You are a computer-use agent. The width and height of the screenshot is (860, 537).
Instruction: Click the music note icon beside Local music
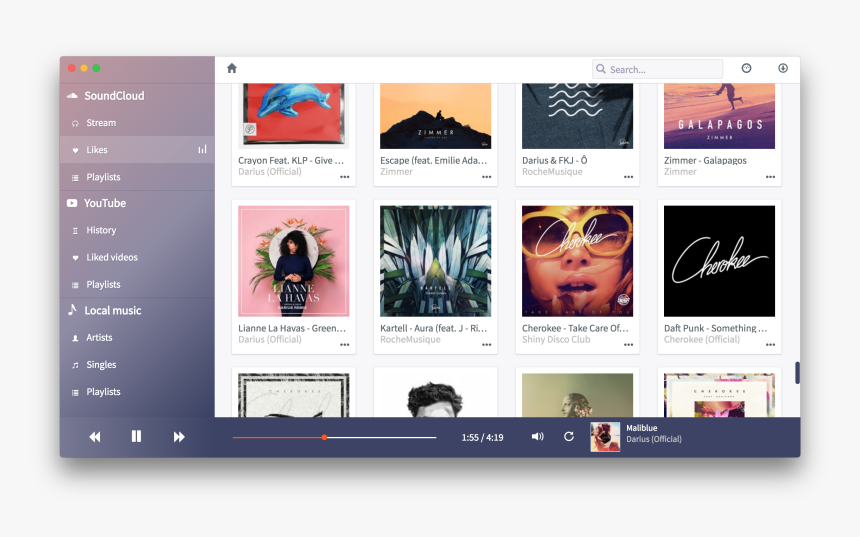pyautogui.click(x=72, y=309)
